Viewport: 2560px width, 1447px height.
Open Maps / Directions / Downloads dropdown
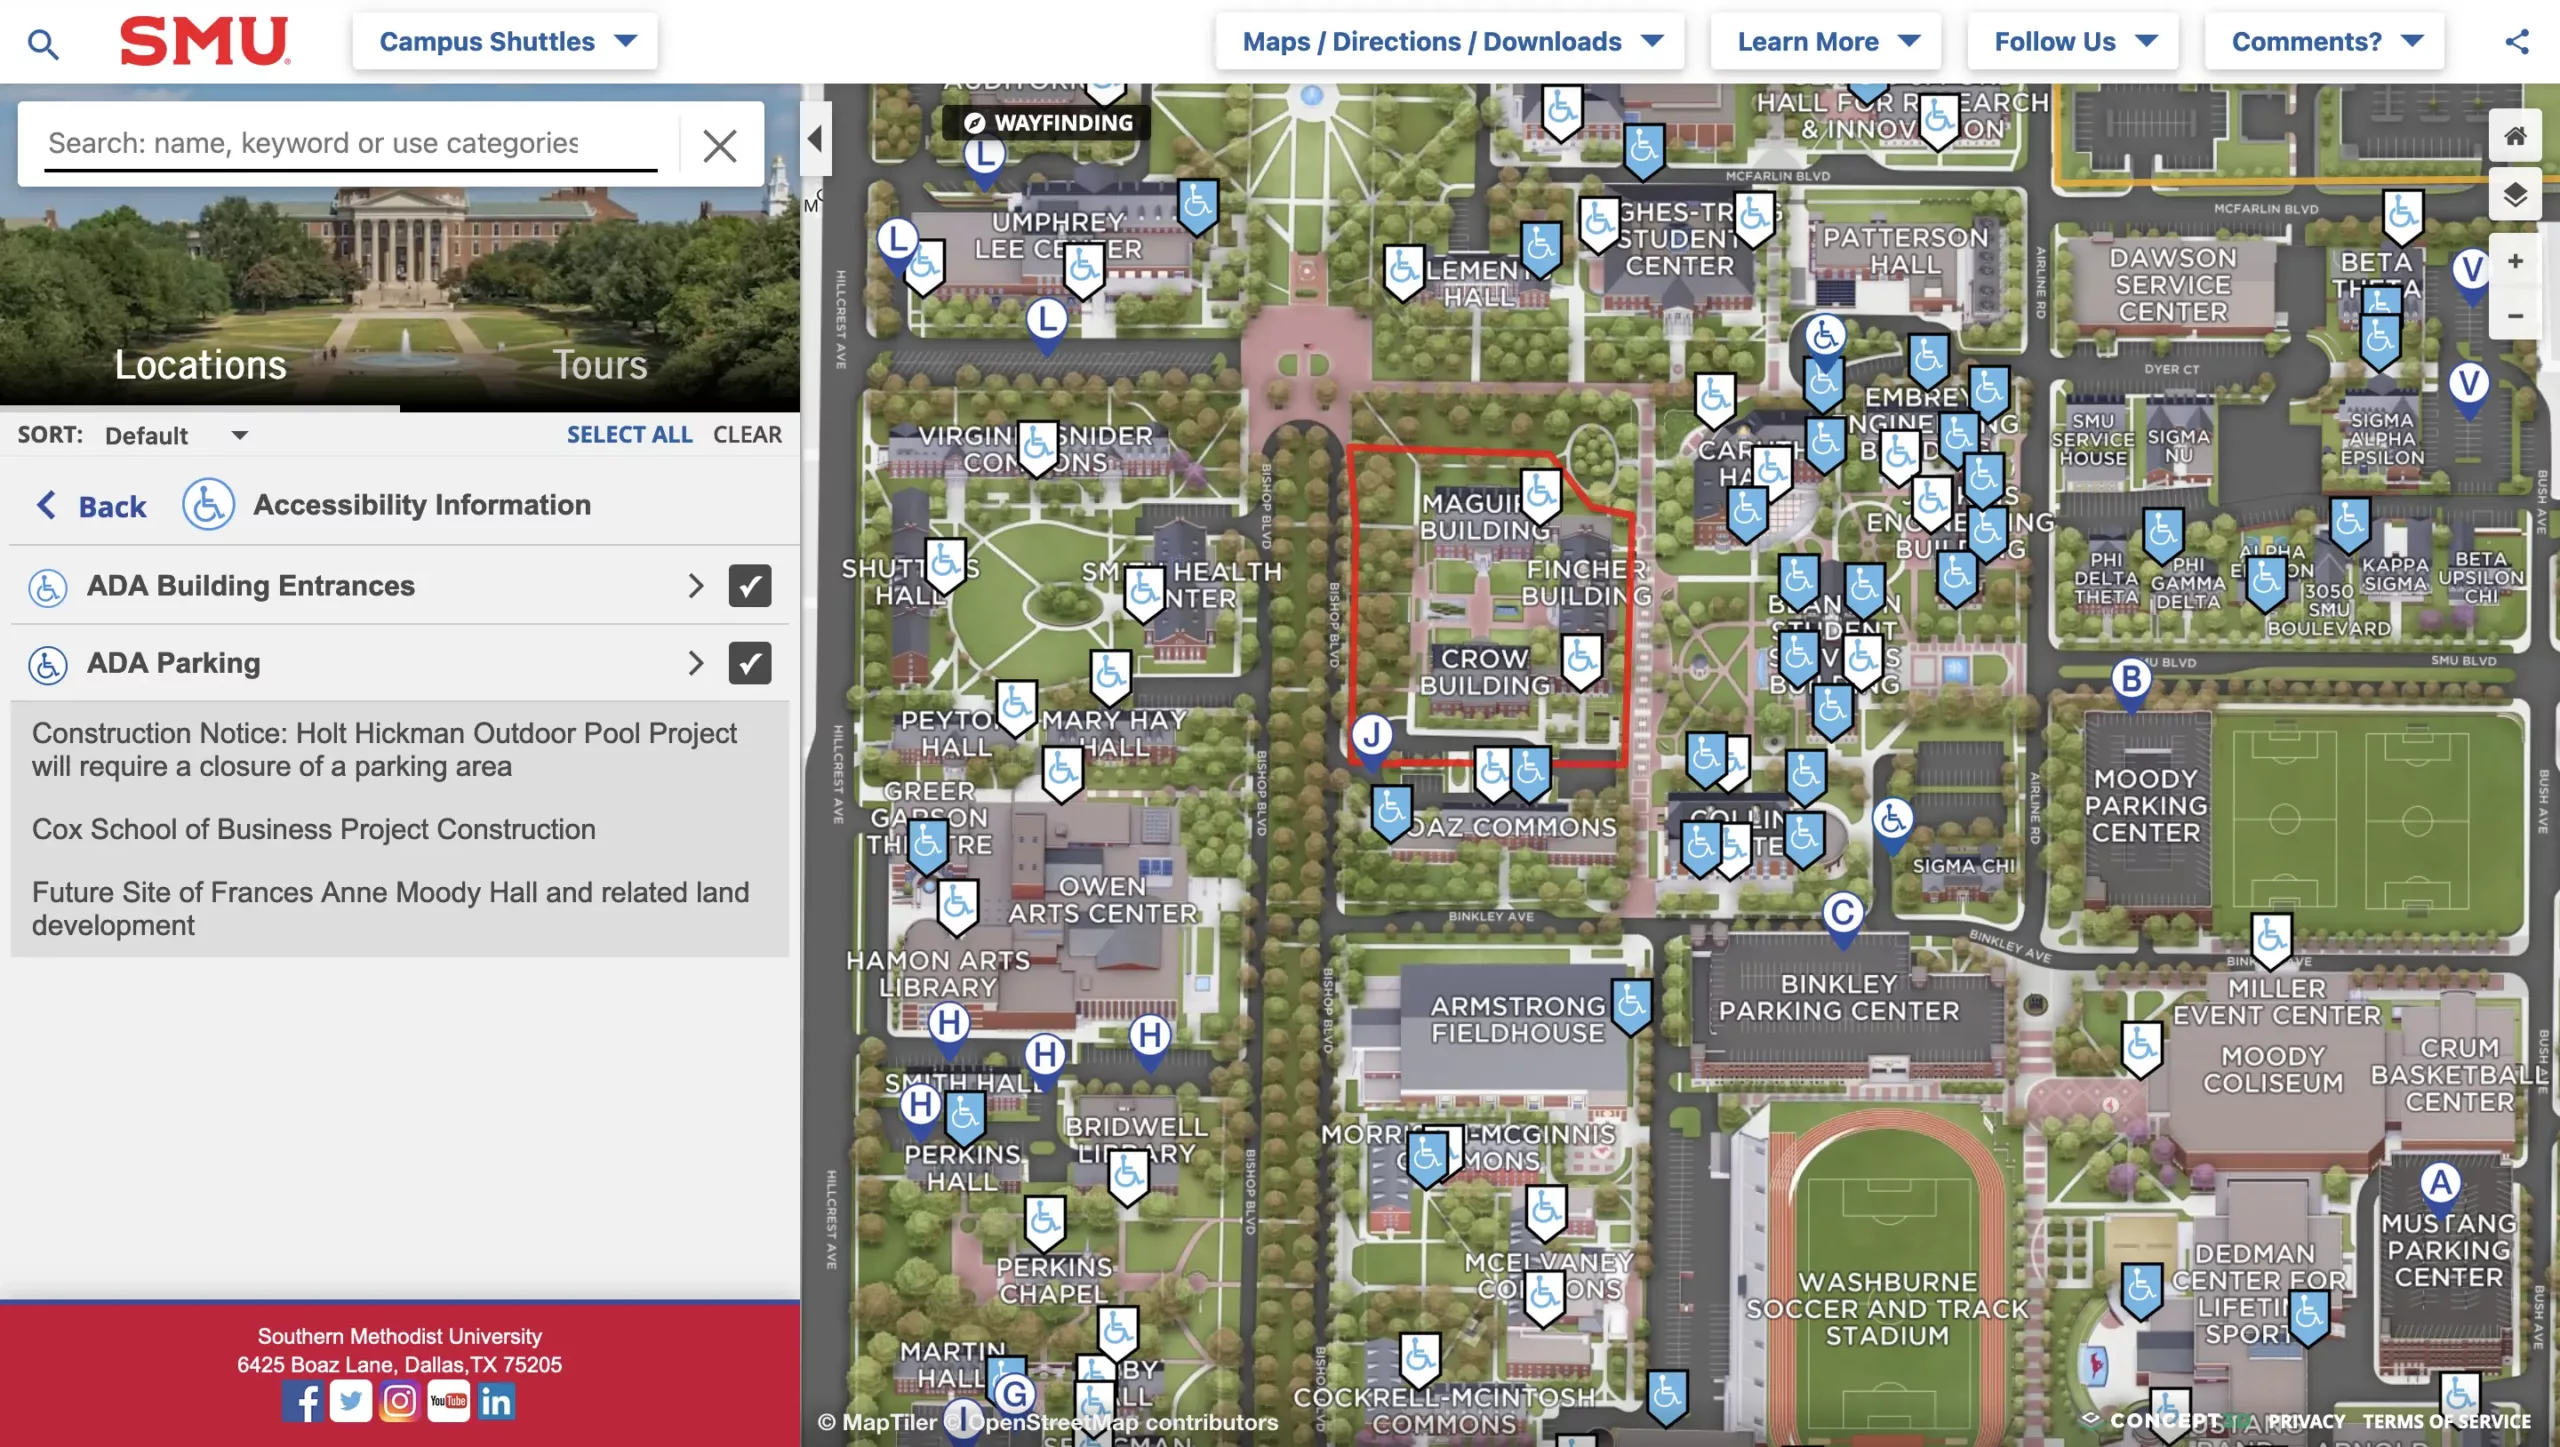click(1450, 42)
